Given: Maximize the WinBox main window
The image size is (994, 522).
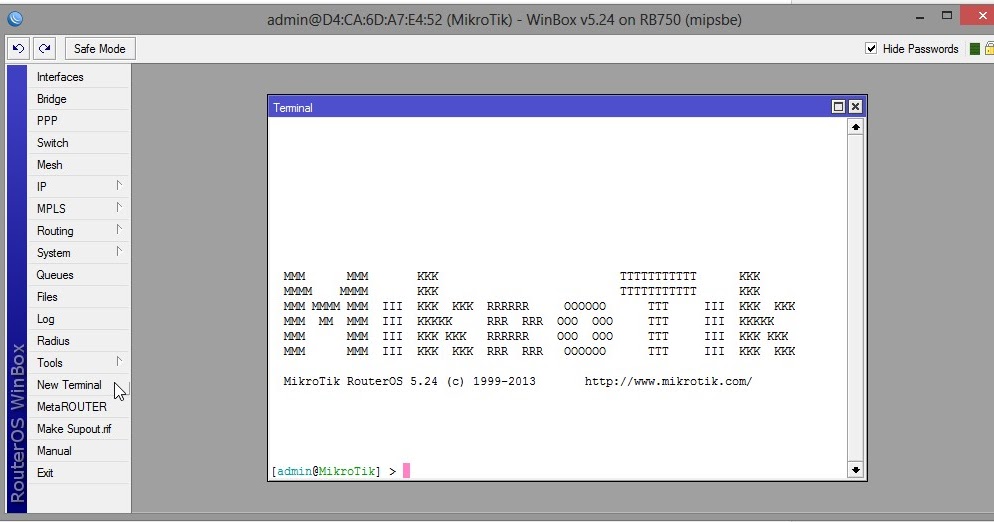Looking at the screenshot, I should (946, 15).
